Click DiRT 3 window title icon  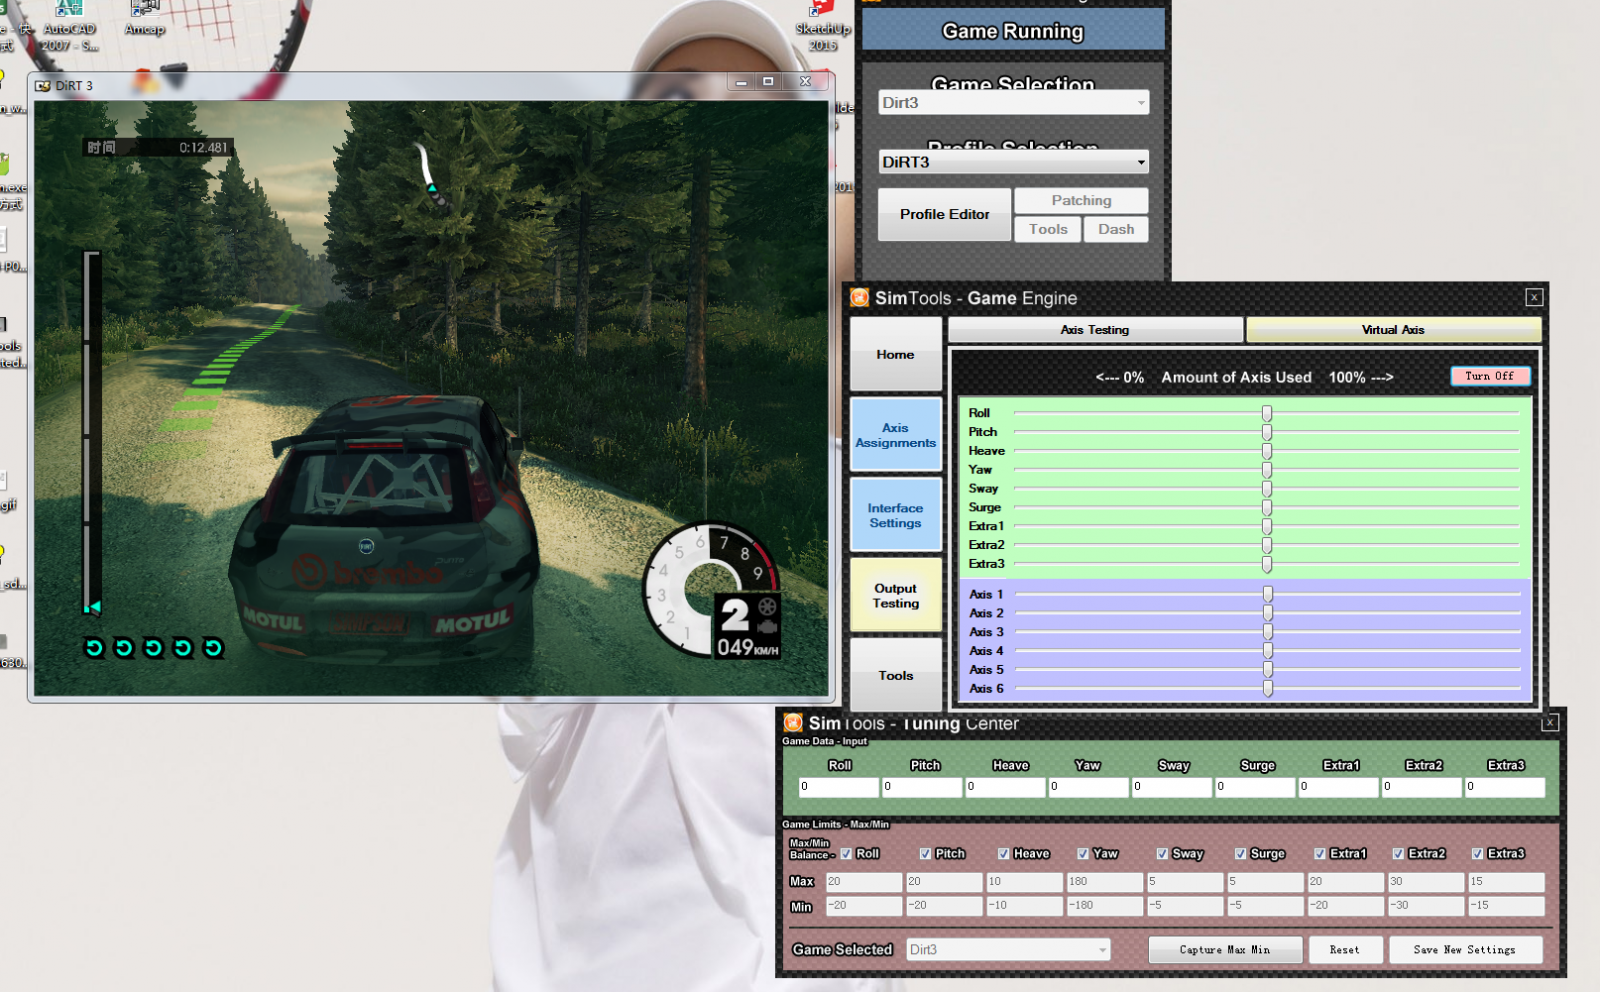click(x=43, y=86)
